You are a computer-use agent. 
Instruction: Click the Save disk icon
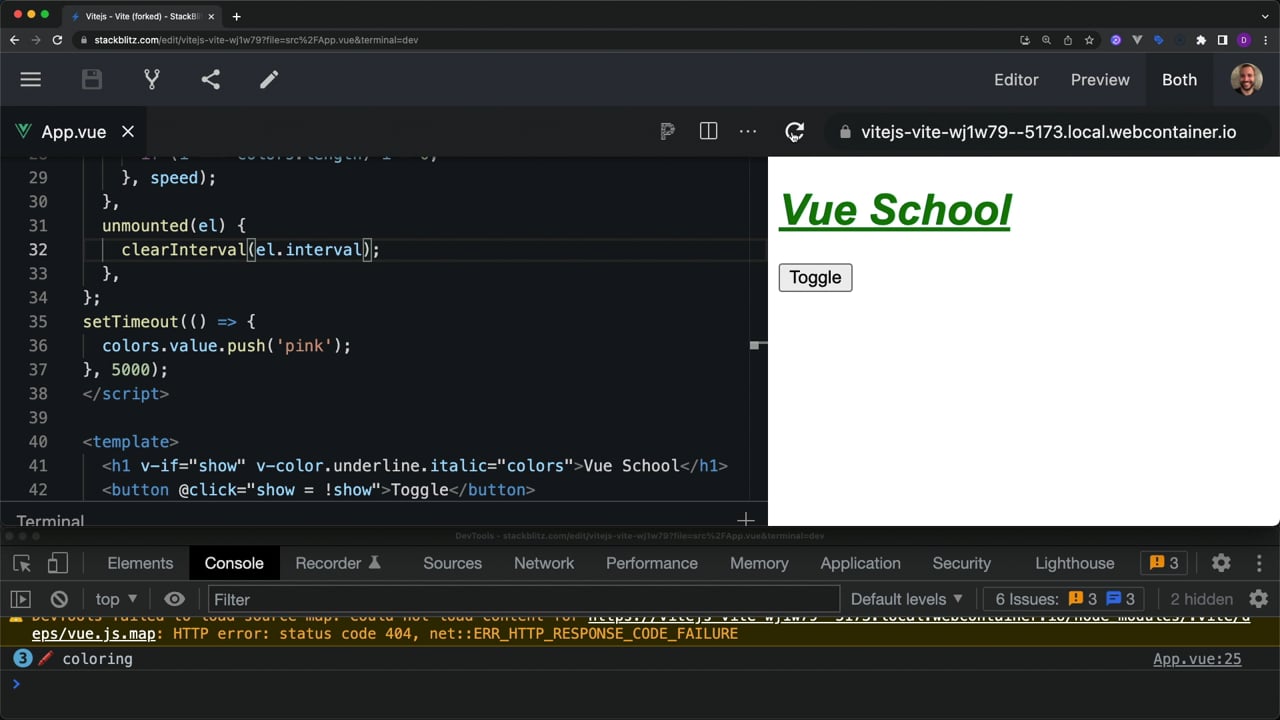92,80
